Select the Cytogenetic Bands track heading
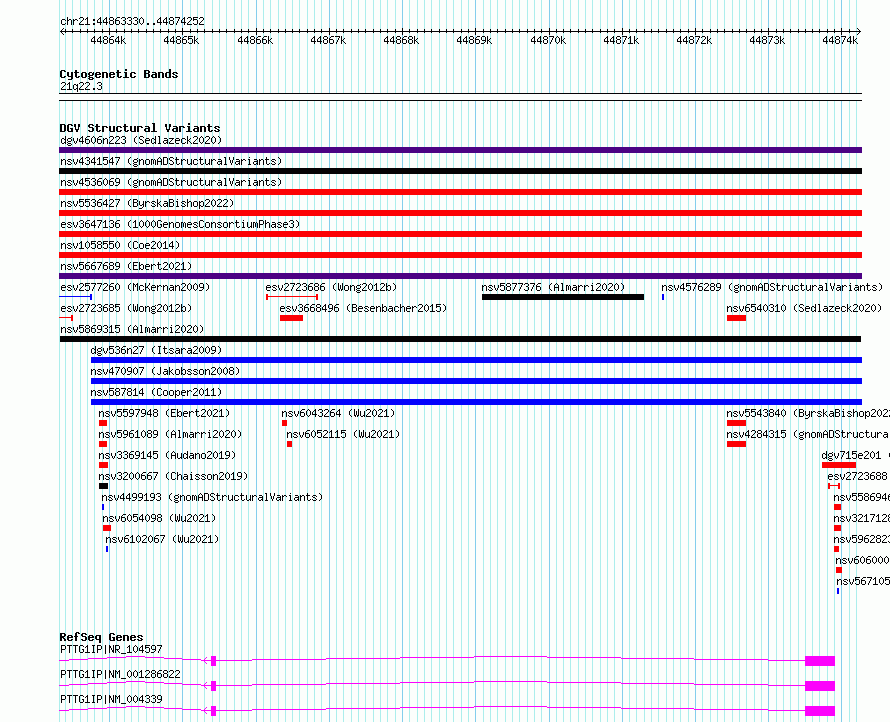Image resolution: width=890 pixels, height=722 pixels. pos(119,74)
